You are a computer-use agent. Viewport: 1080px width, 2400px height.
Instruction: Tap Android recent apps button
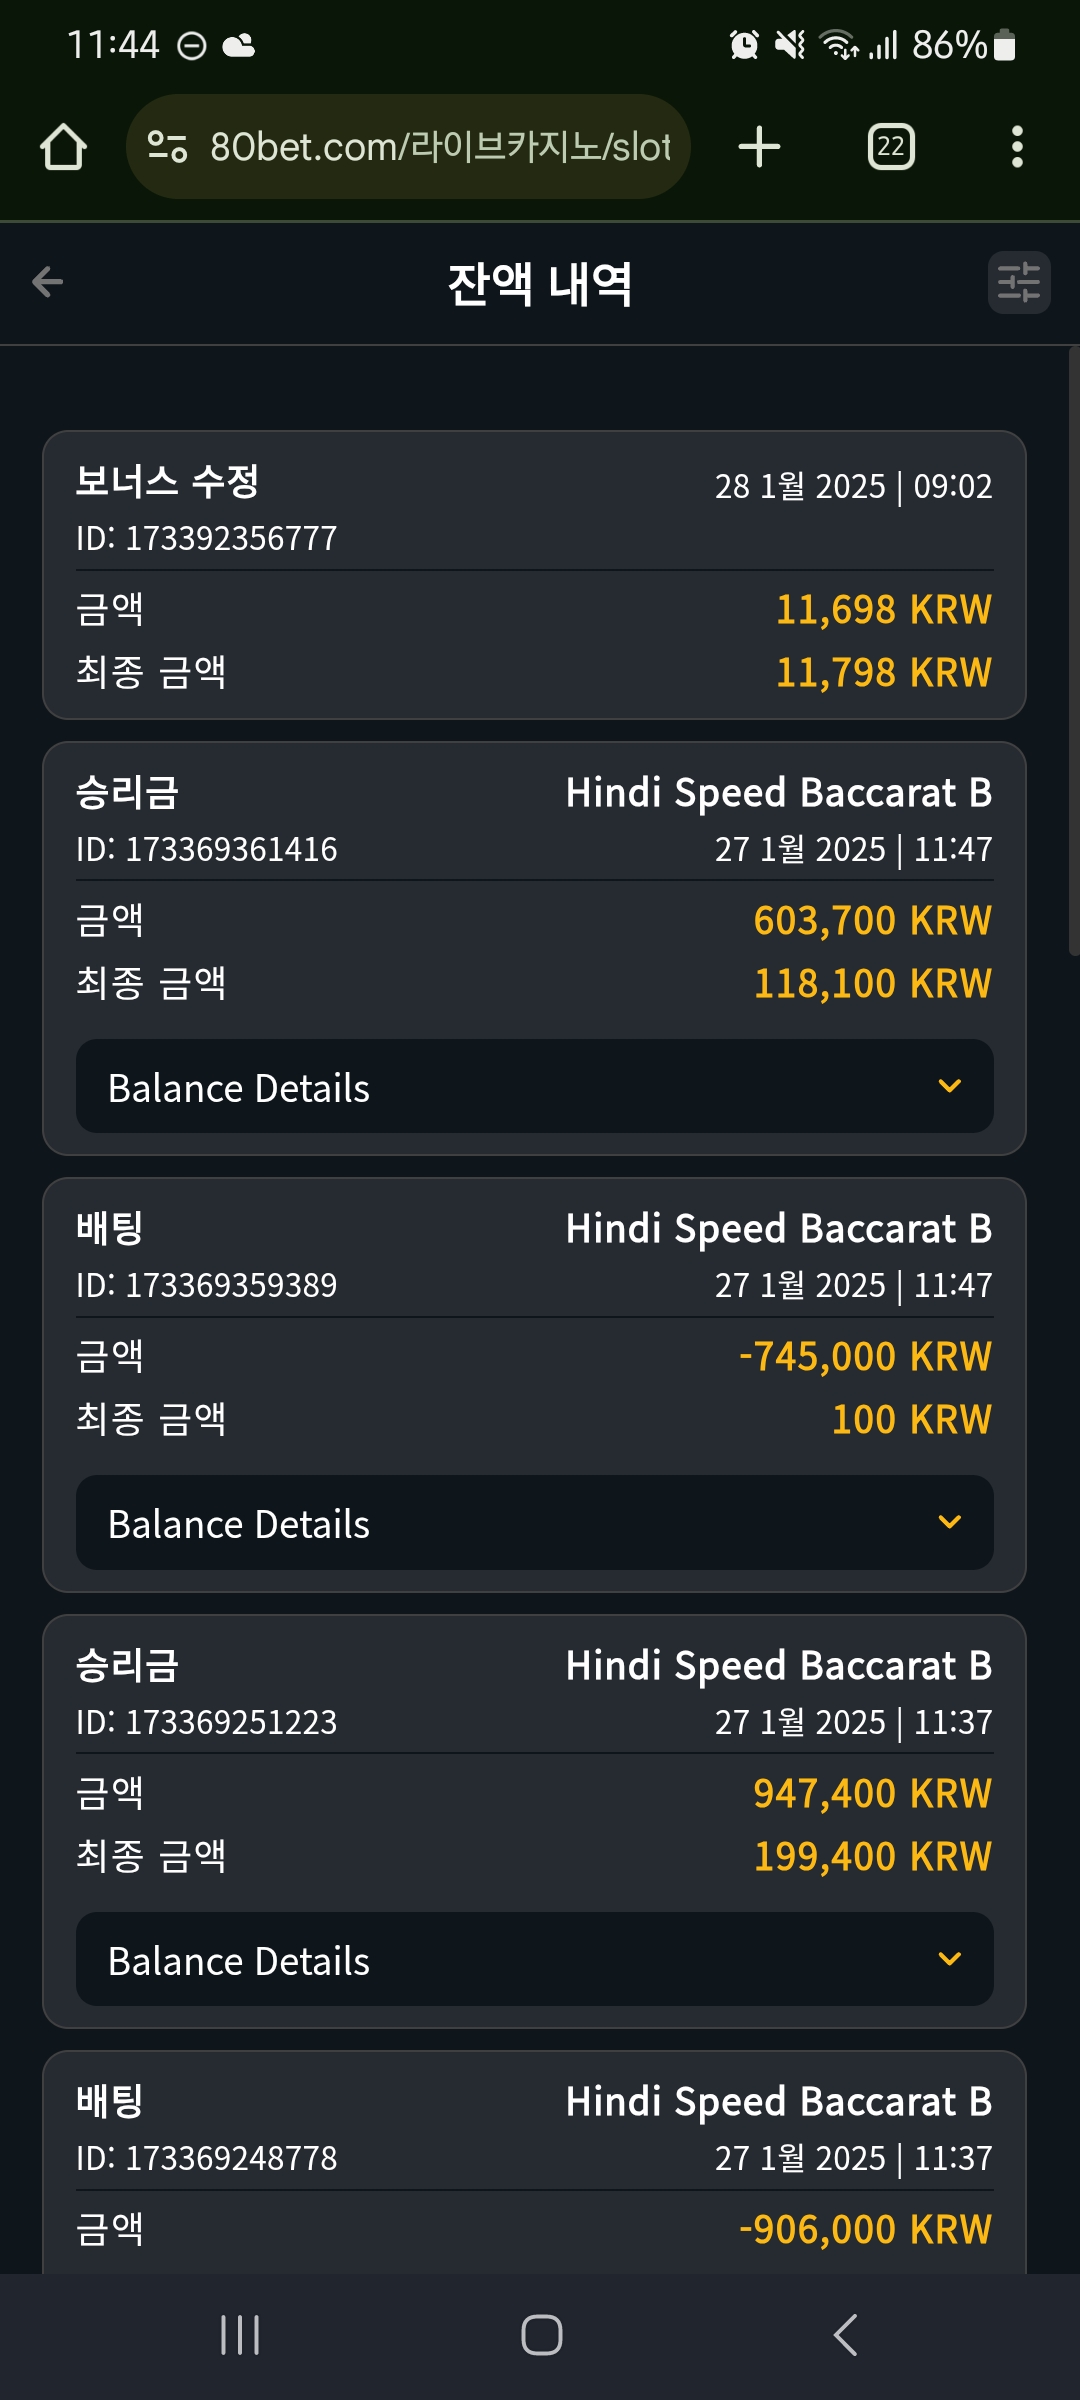point(240,2335)
